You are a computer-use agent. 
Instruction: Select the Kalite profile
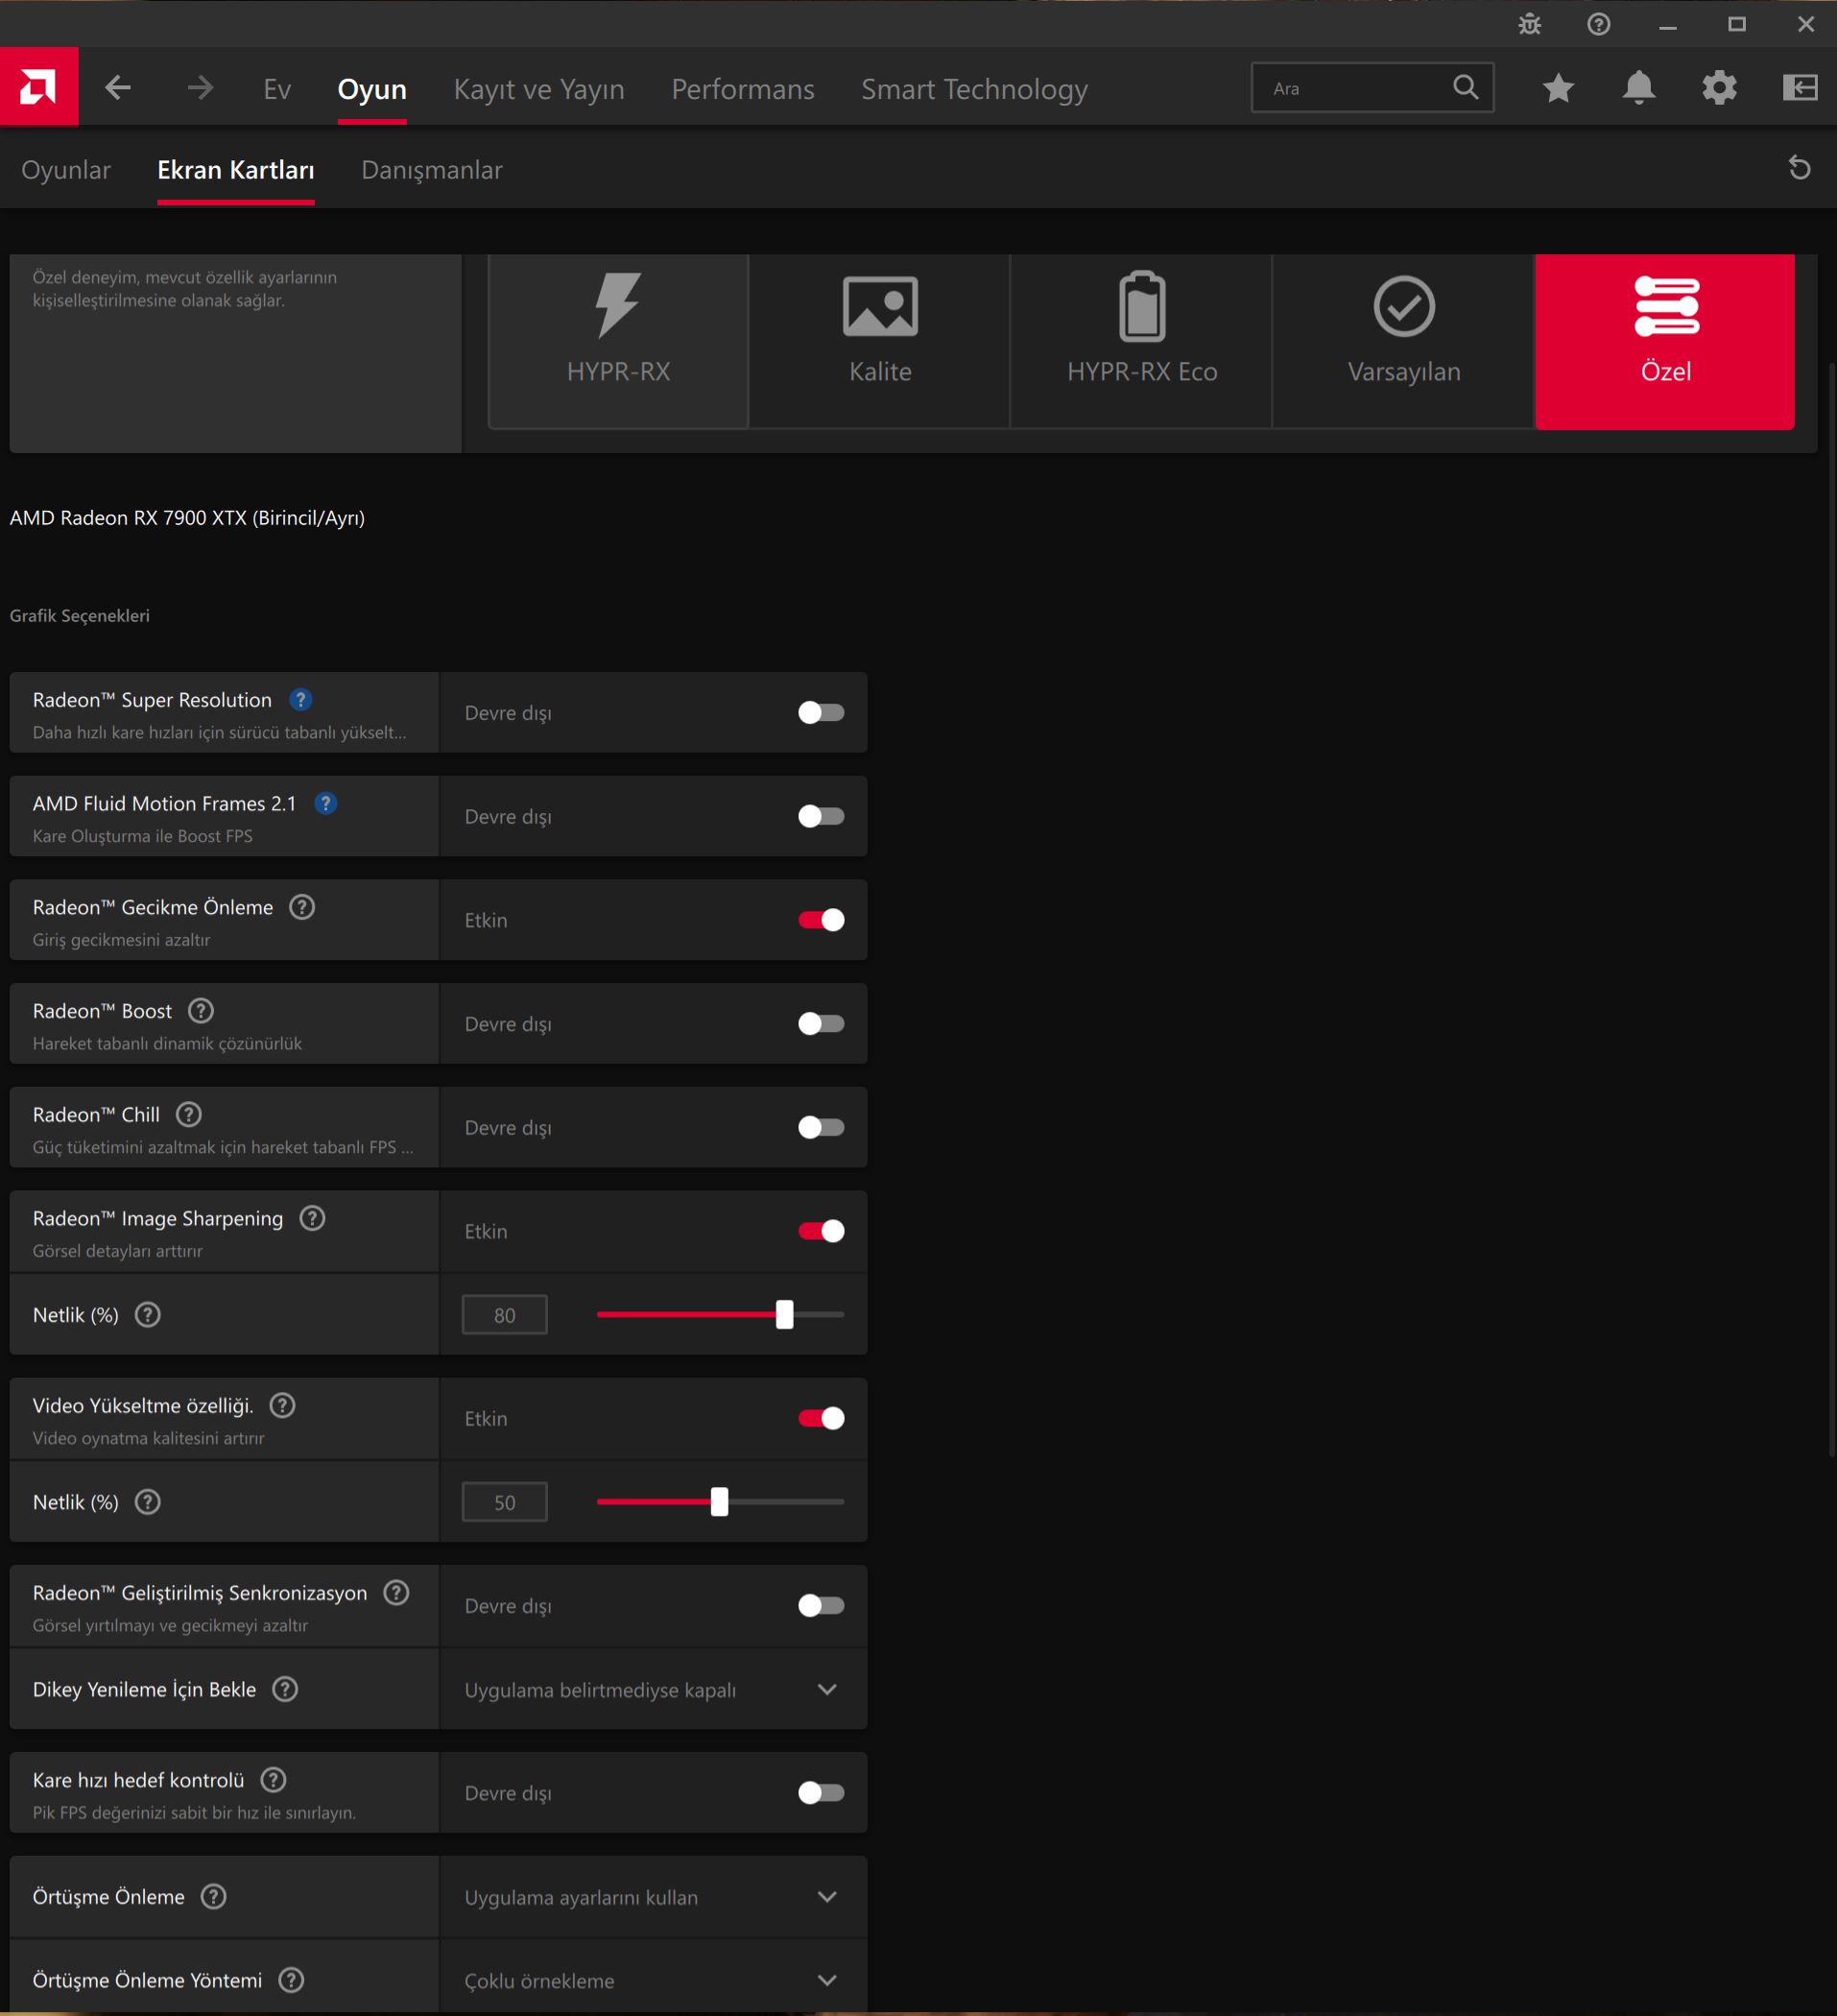pyautogui.click(x=880, y=341)
